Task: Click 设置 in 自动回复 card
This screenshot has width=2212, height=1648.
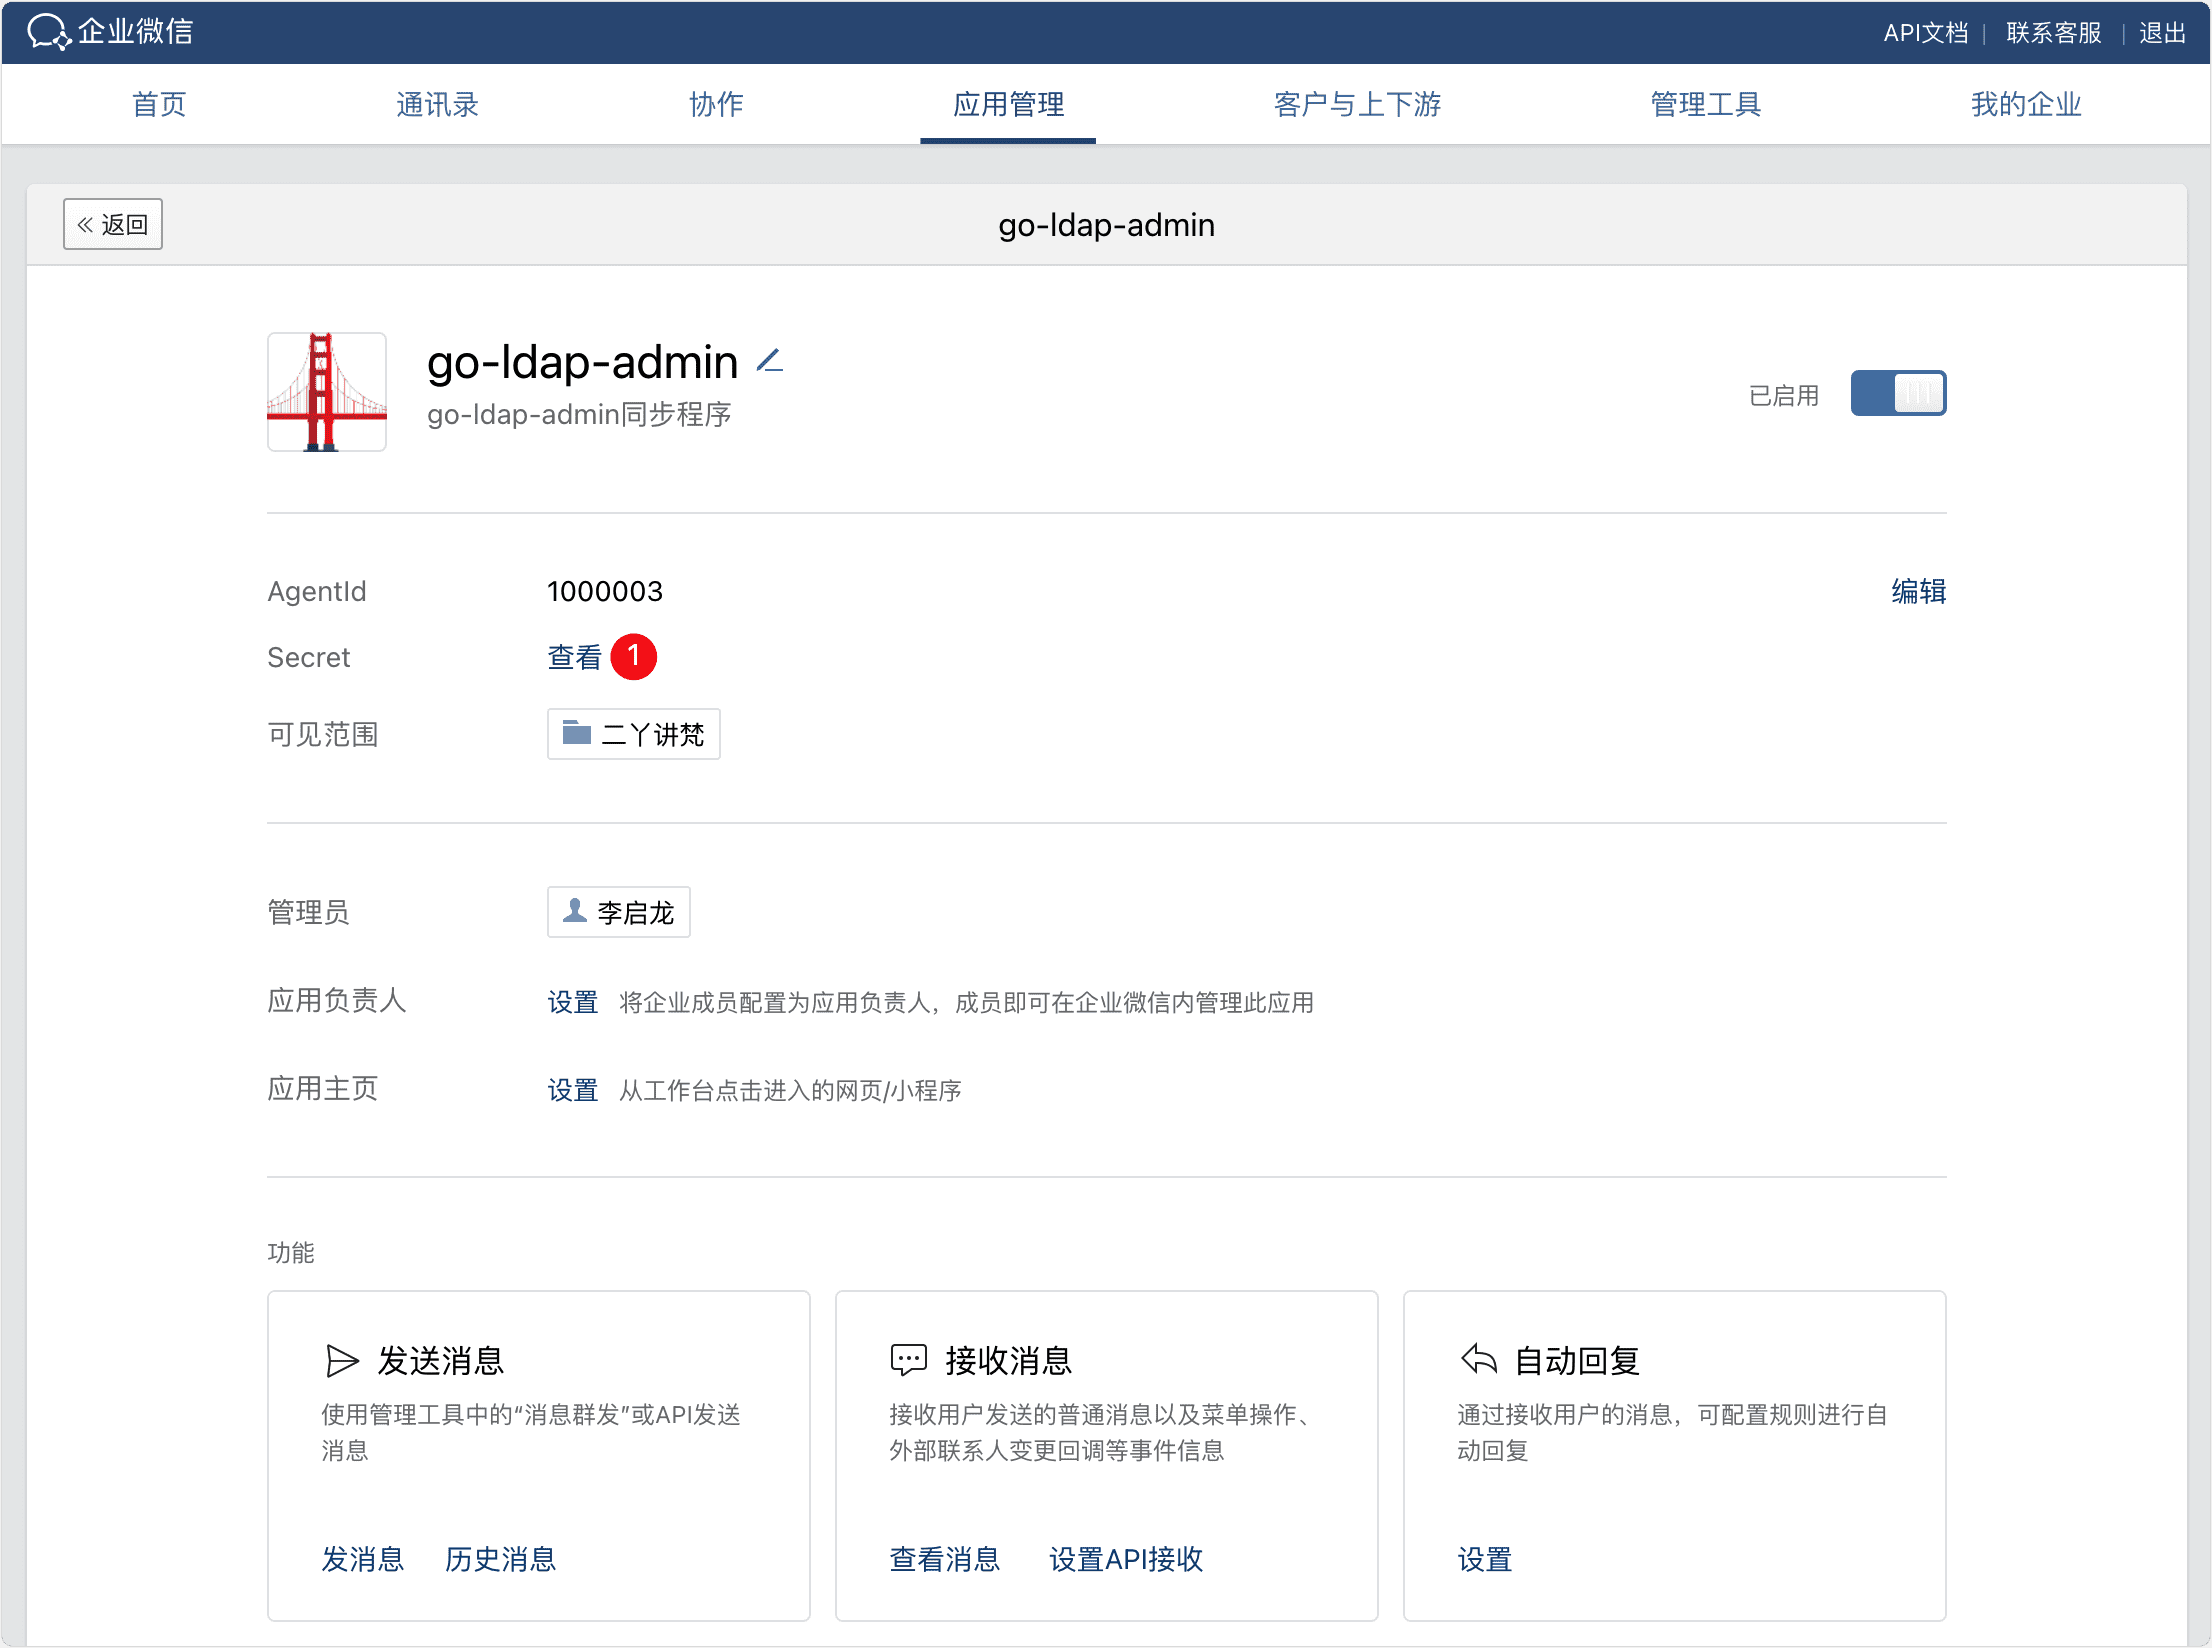Action: click(x=1485, y=1559)
